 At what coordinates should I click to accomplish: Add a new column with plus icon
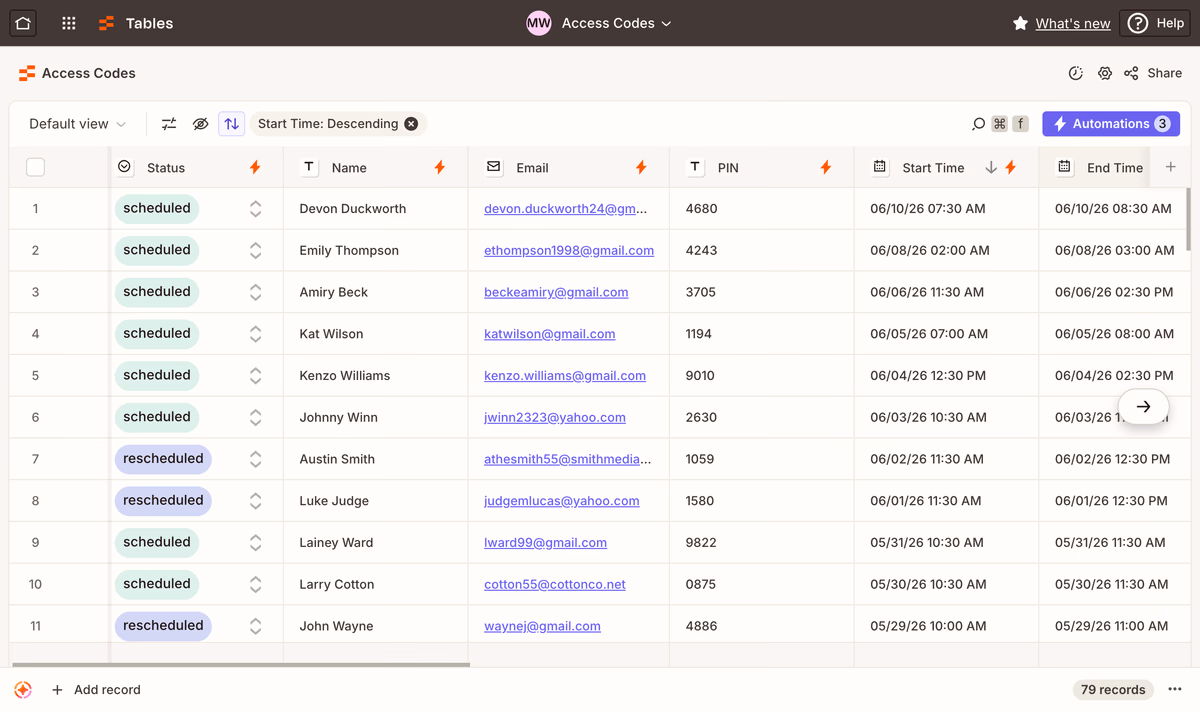[1171, 167]
